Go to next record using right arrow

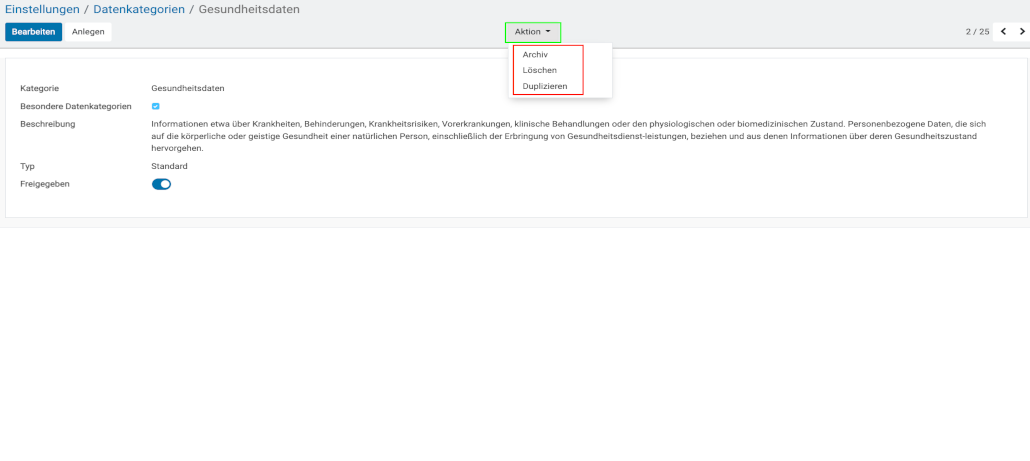1021,32
